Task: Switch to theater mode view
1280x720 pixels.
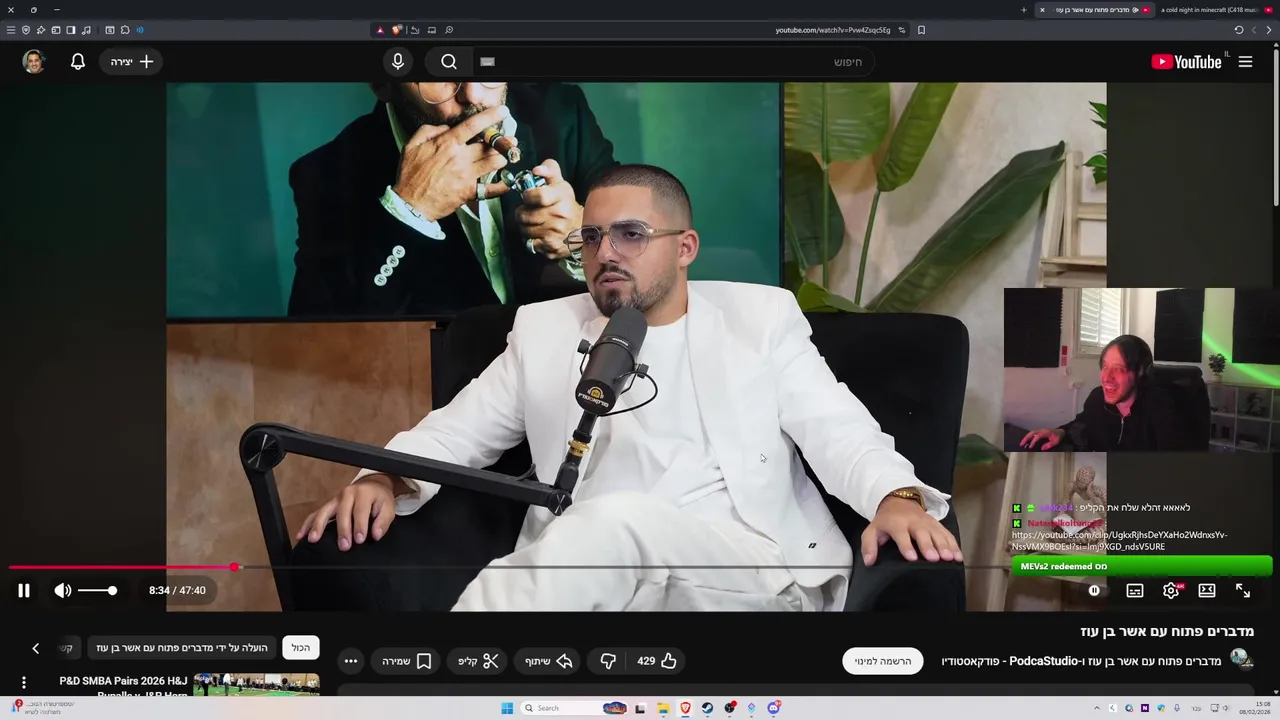Action: pyautogui.click(x=1207, y=591)
